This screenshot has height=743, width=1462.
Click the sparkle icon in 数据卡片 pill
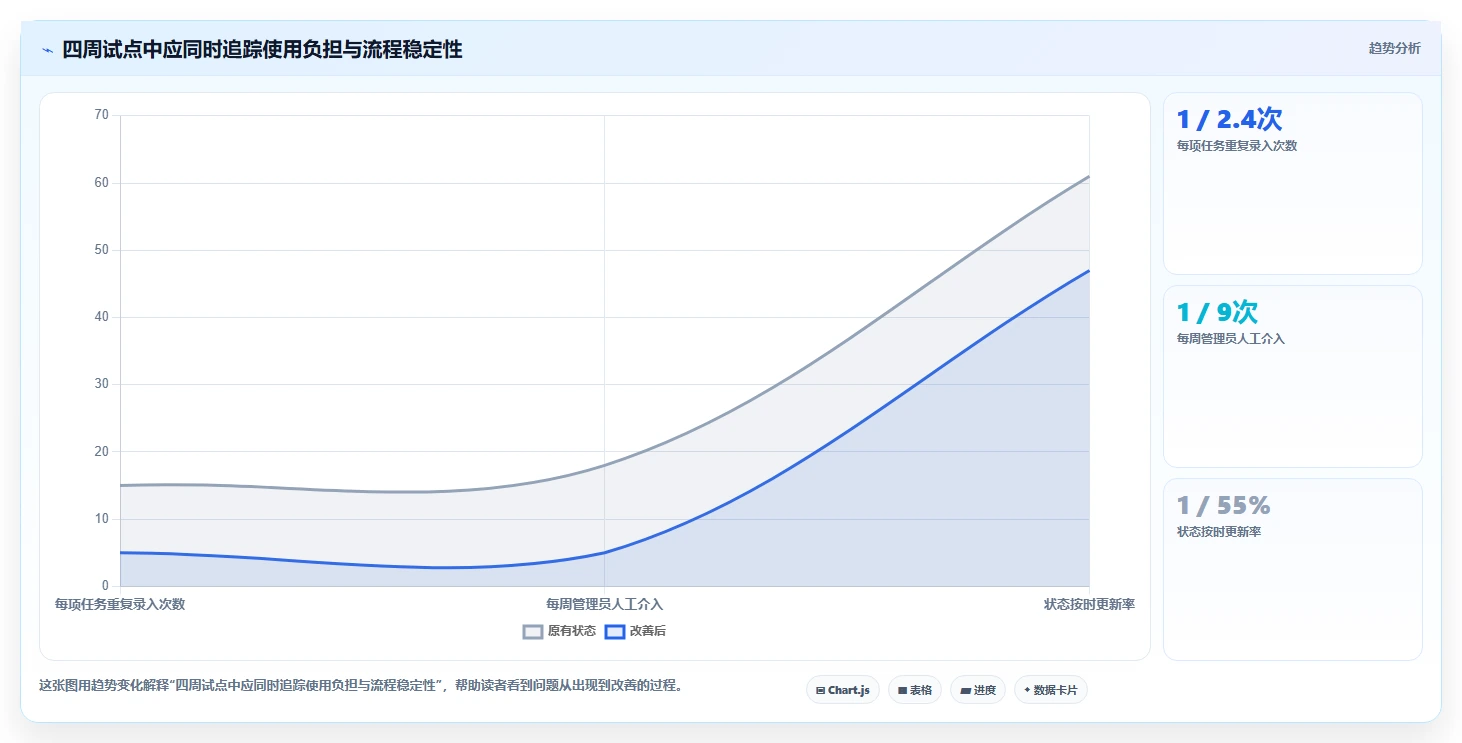(x=1027, y=690)
